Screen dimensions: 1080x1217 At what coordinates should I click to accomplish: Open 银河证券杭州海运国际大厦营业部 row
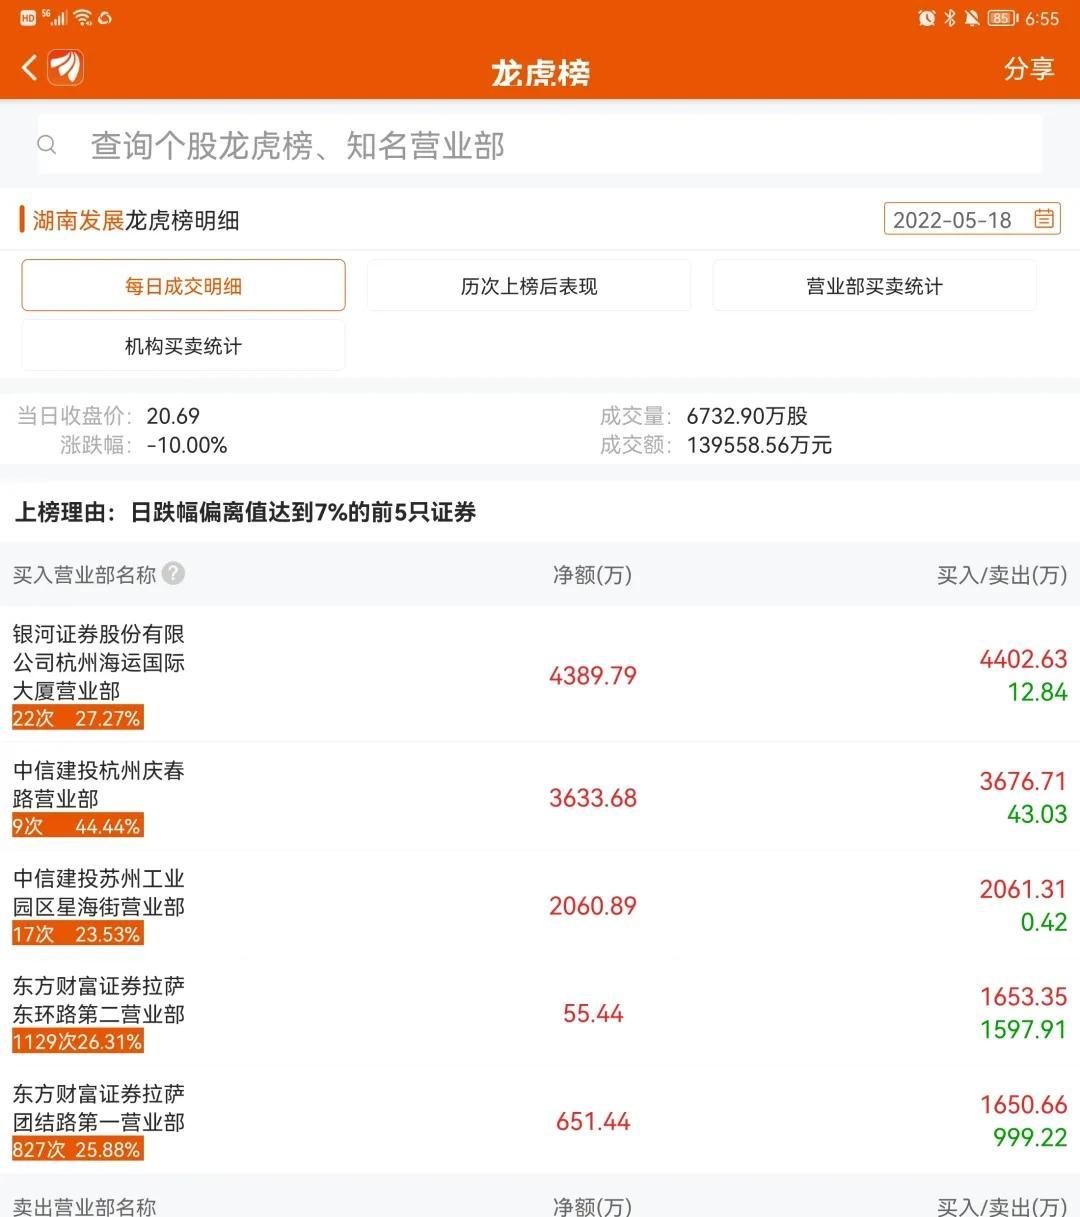coord(540,675)
